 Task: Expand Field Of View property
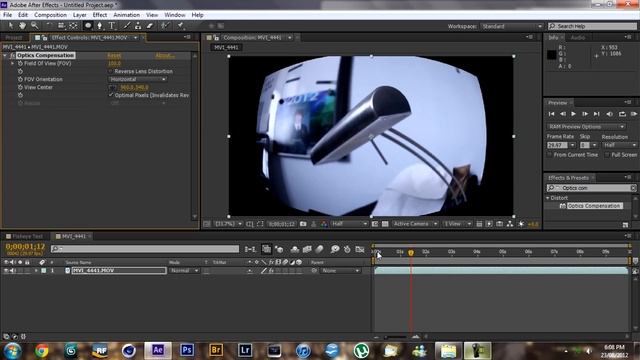12,64
